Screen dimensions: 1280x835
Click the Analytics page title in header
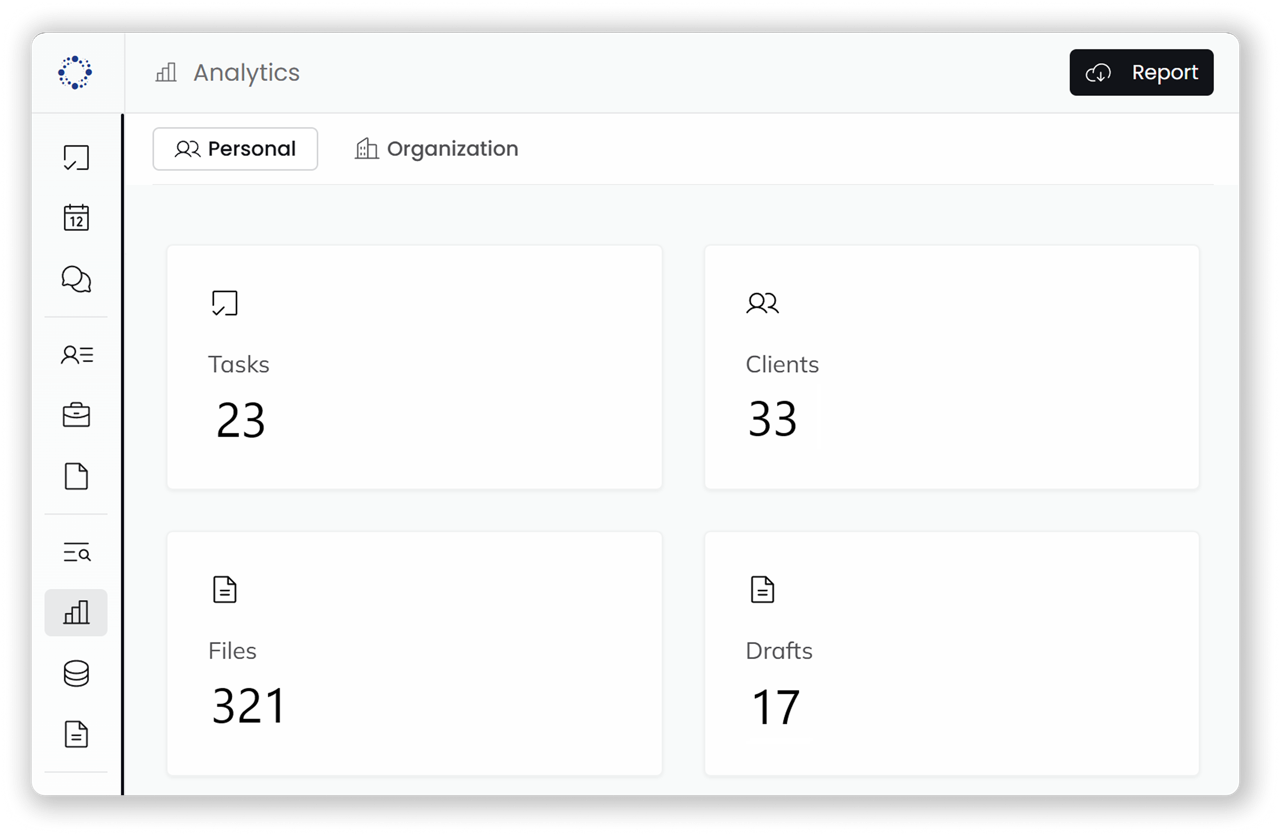coord(246,73)
